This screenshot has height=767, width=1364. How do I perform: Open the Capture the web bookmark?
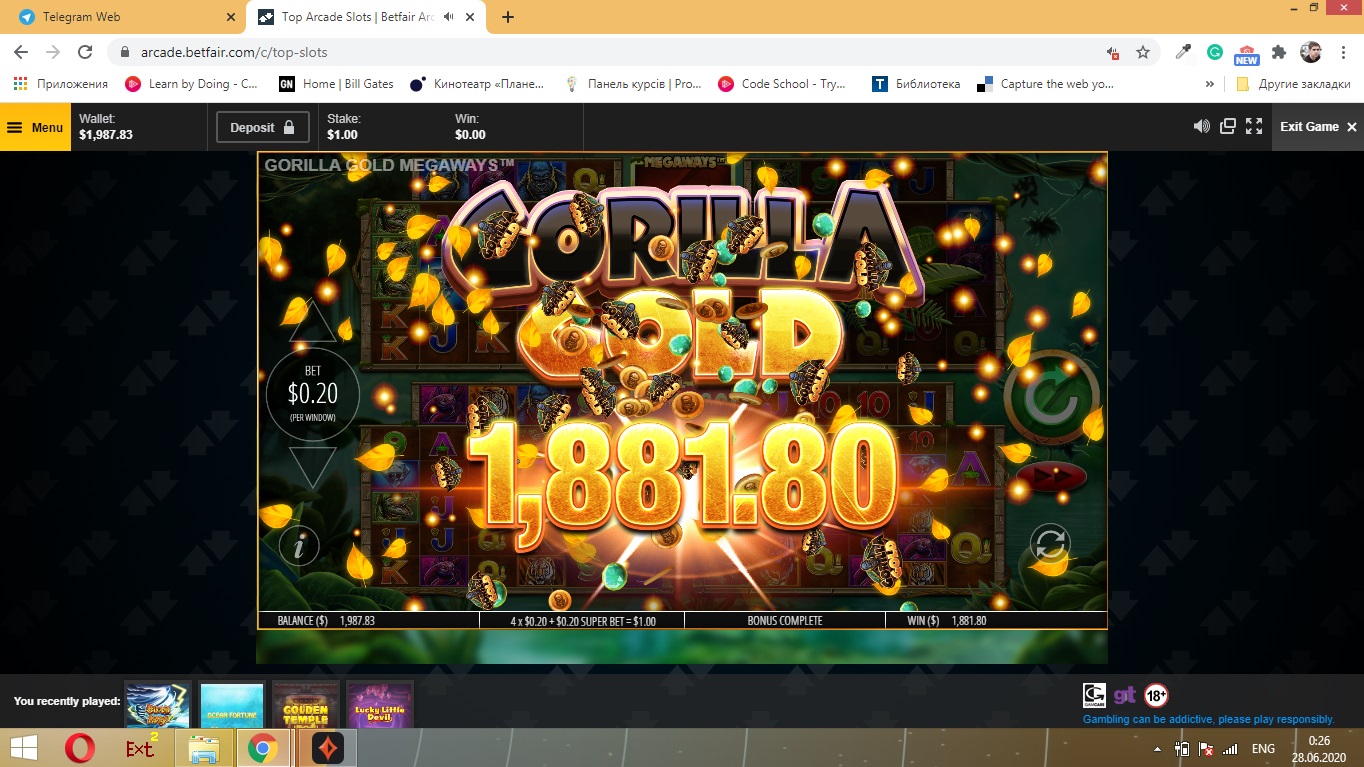[1046, 84]
